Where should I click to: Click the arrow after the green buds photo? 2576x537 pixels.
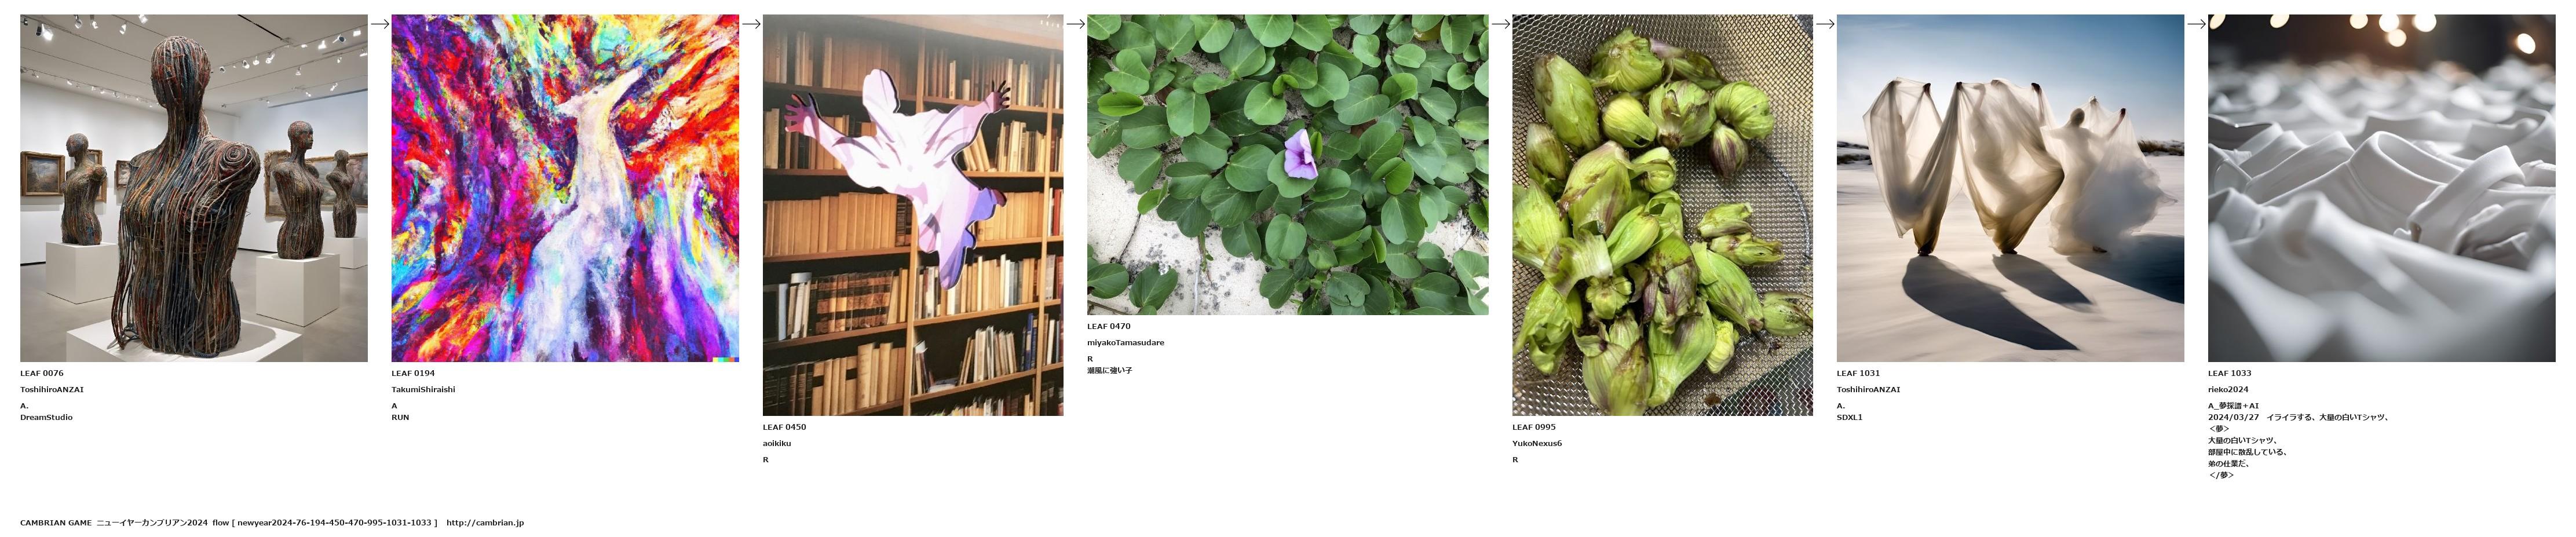coord(1825,24)
